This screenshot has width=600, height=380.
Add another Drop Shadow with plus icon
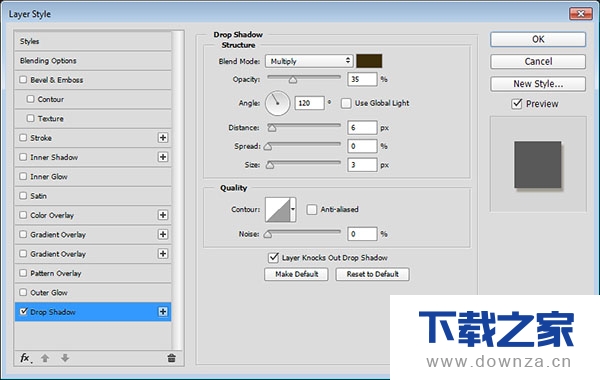coord(163,312)
